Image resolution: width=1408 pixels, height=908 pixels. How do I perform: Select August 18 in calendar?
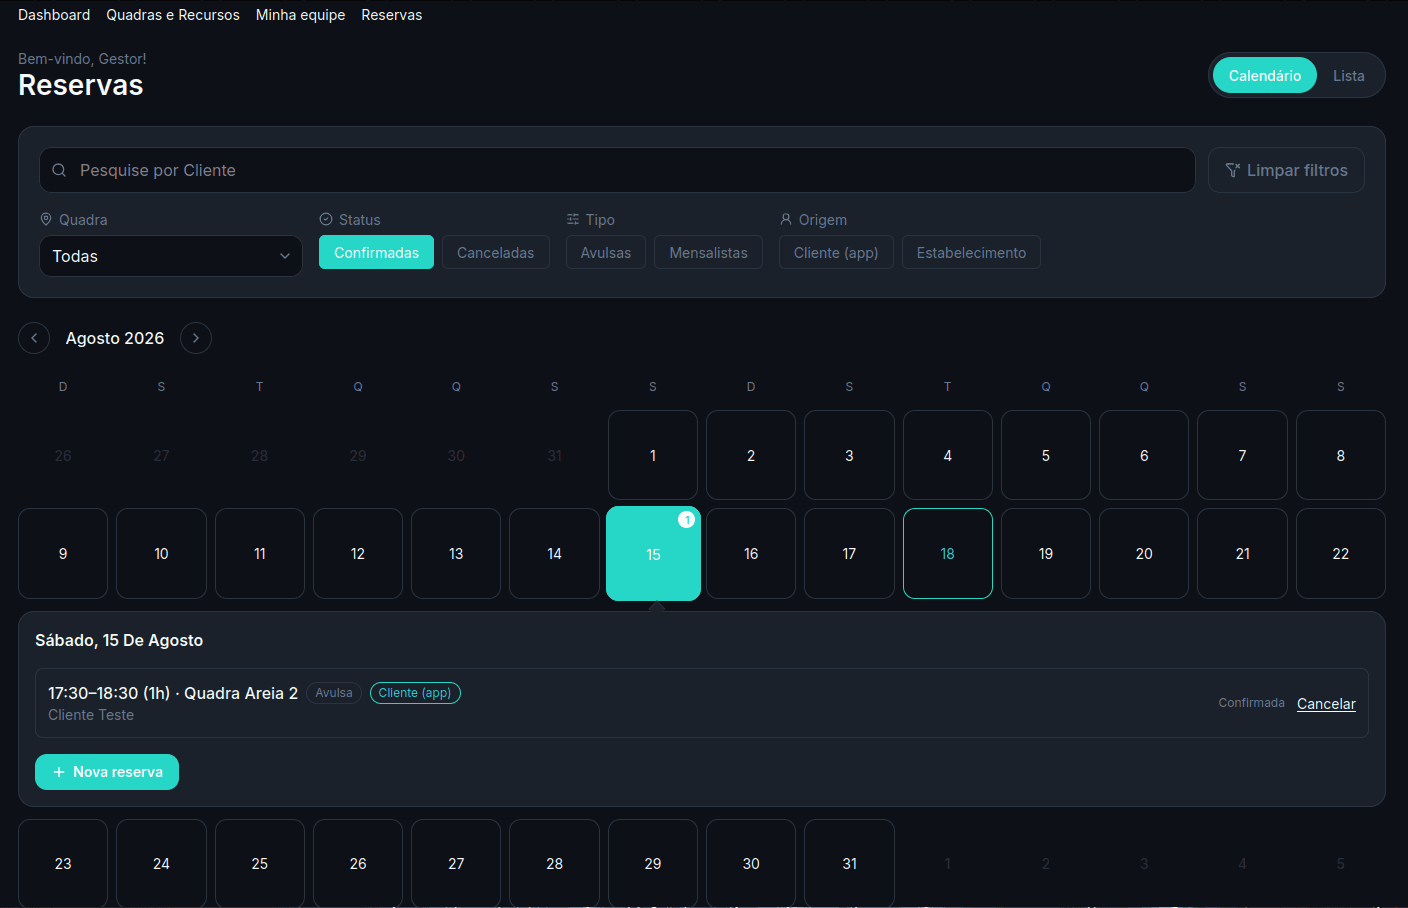(x=948, y=554)
